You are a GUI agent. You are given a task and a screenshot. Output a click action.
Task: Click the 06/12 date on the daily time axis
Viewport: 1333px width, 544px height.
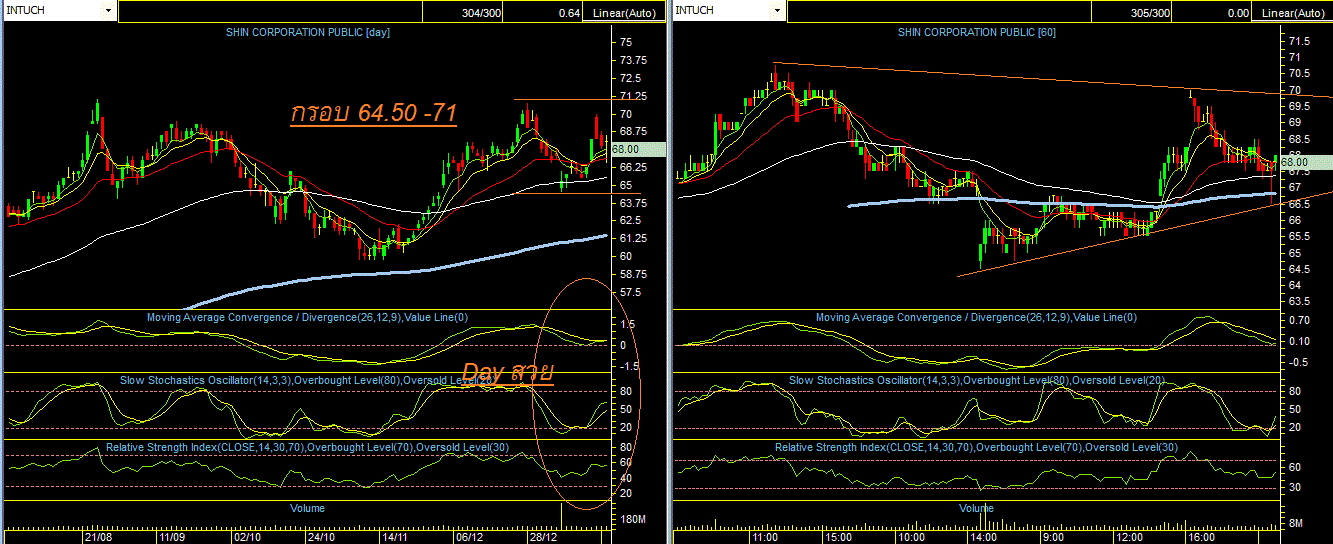point(469,536)
